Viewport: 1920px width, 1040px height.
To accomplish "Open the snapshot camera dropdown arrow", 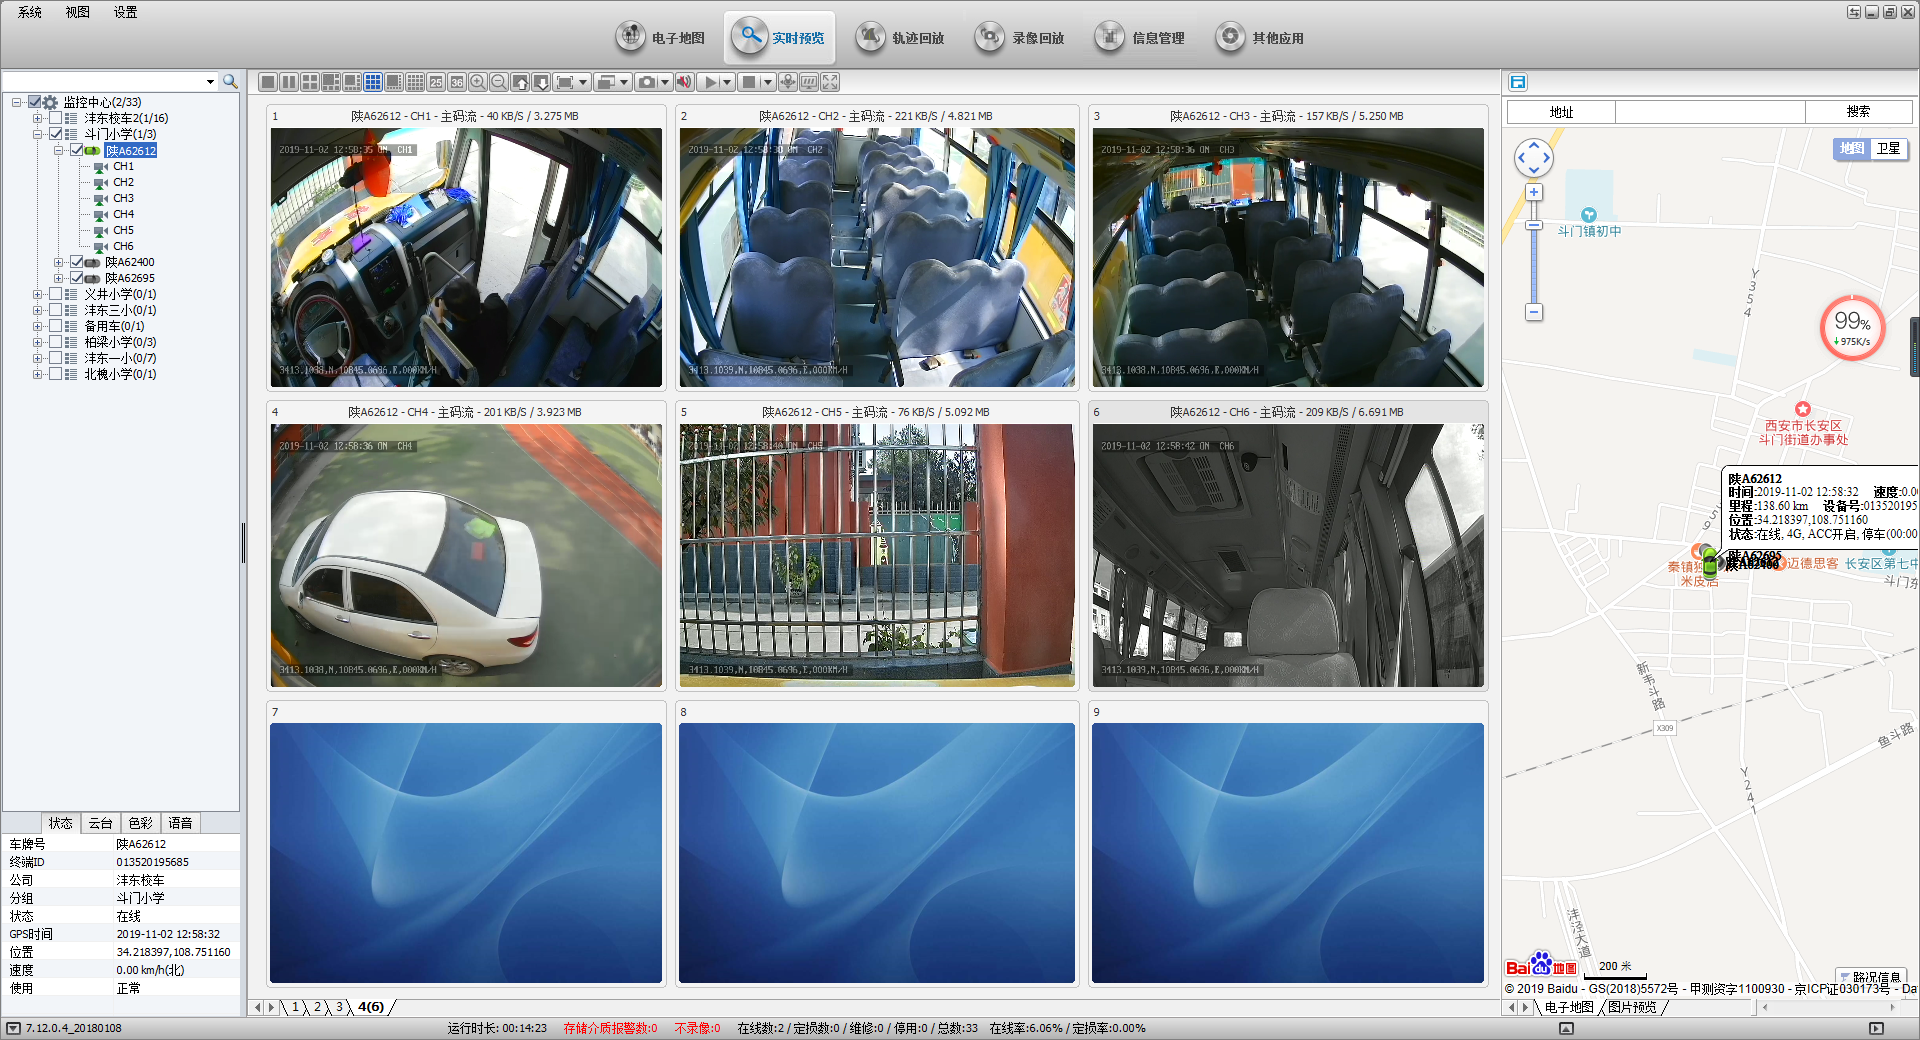I will coord(665,82).
